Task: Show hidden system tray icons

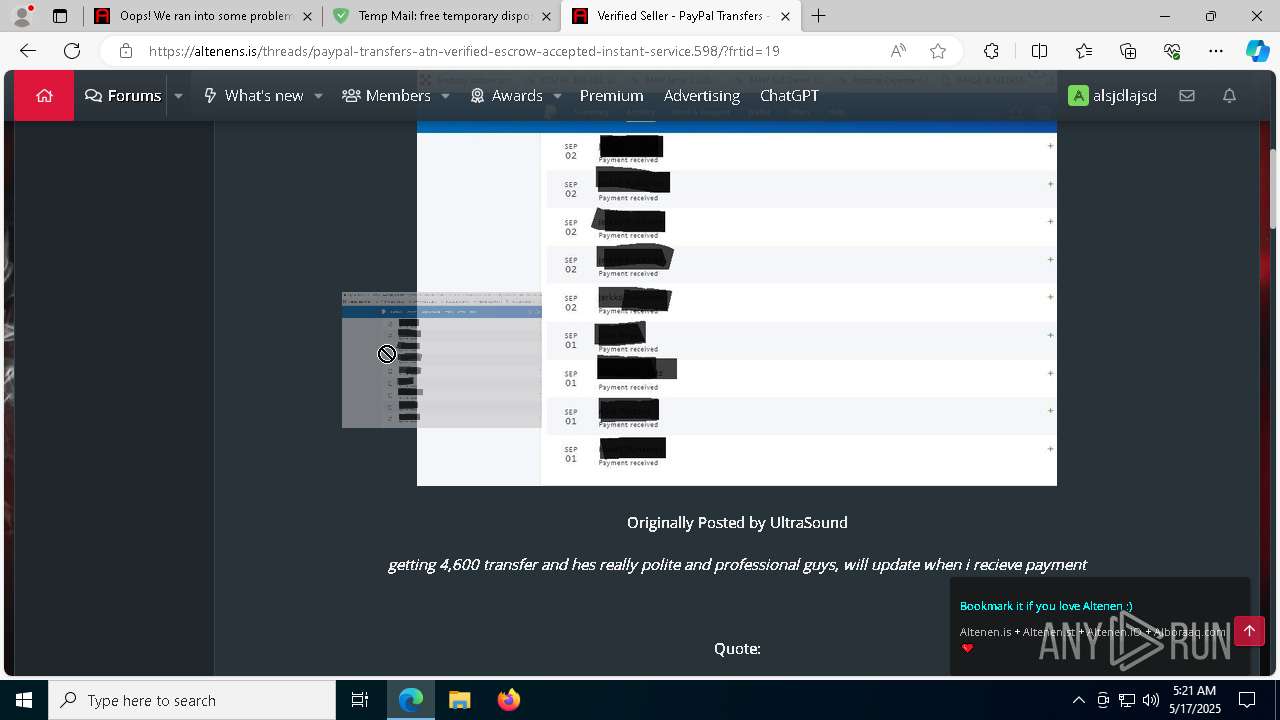Action: coord(1078,700)
